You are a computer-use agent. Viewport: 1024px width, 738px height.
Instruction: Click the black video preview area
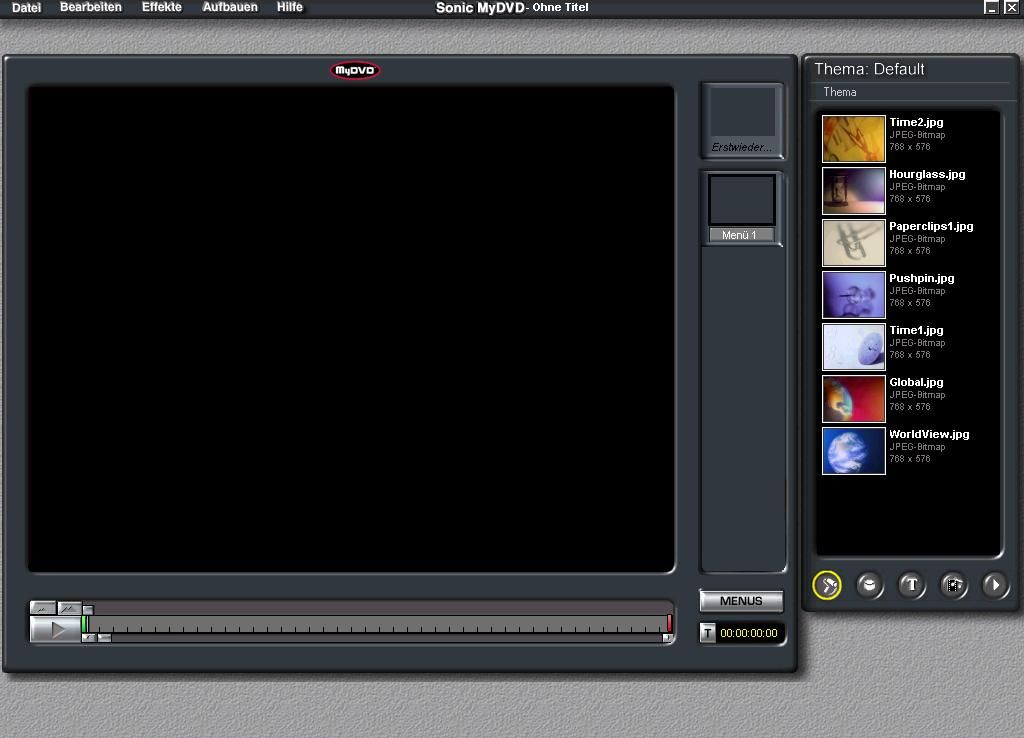(x=351, y=329)
